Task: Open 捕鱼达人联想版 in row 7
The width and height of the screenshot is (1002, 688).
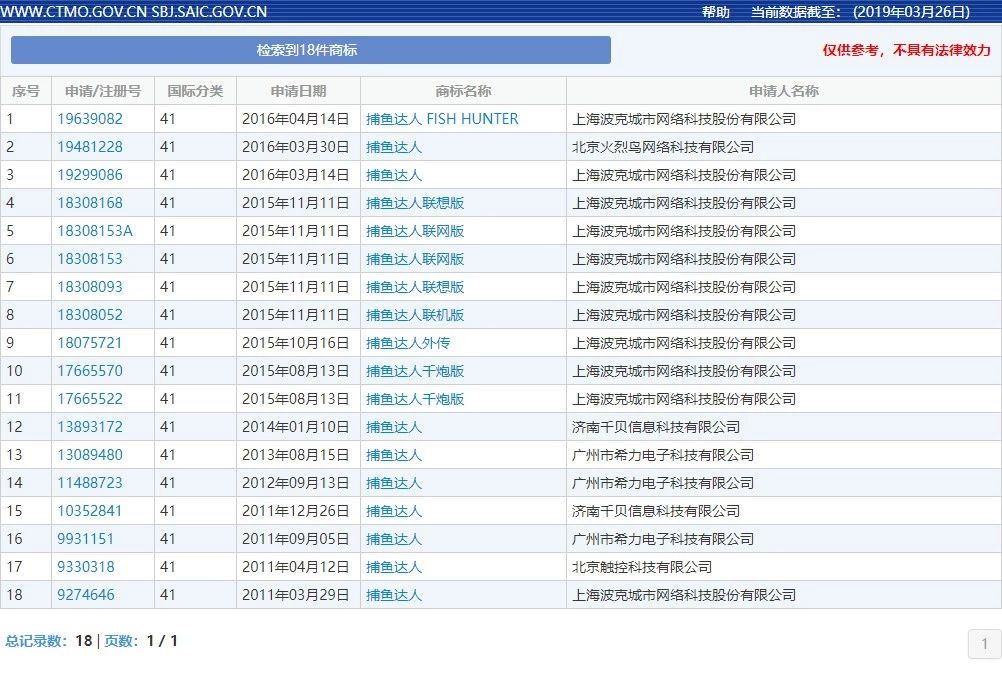Action: pos(415,287)
